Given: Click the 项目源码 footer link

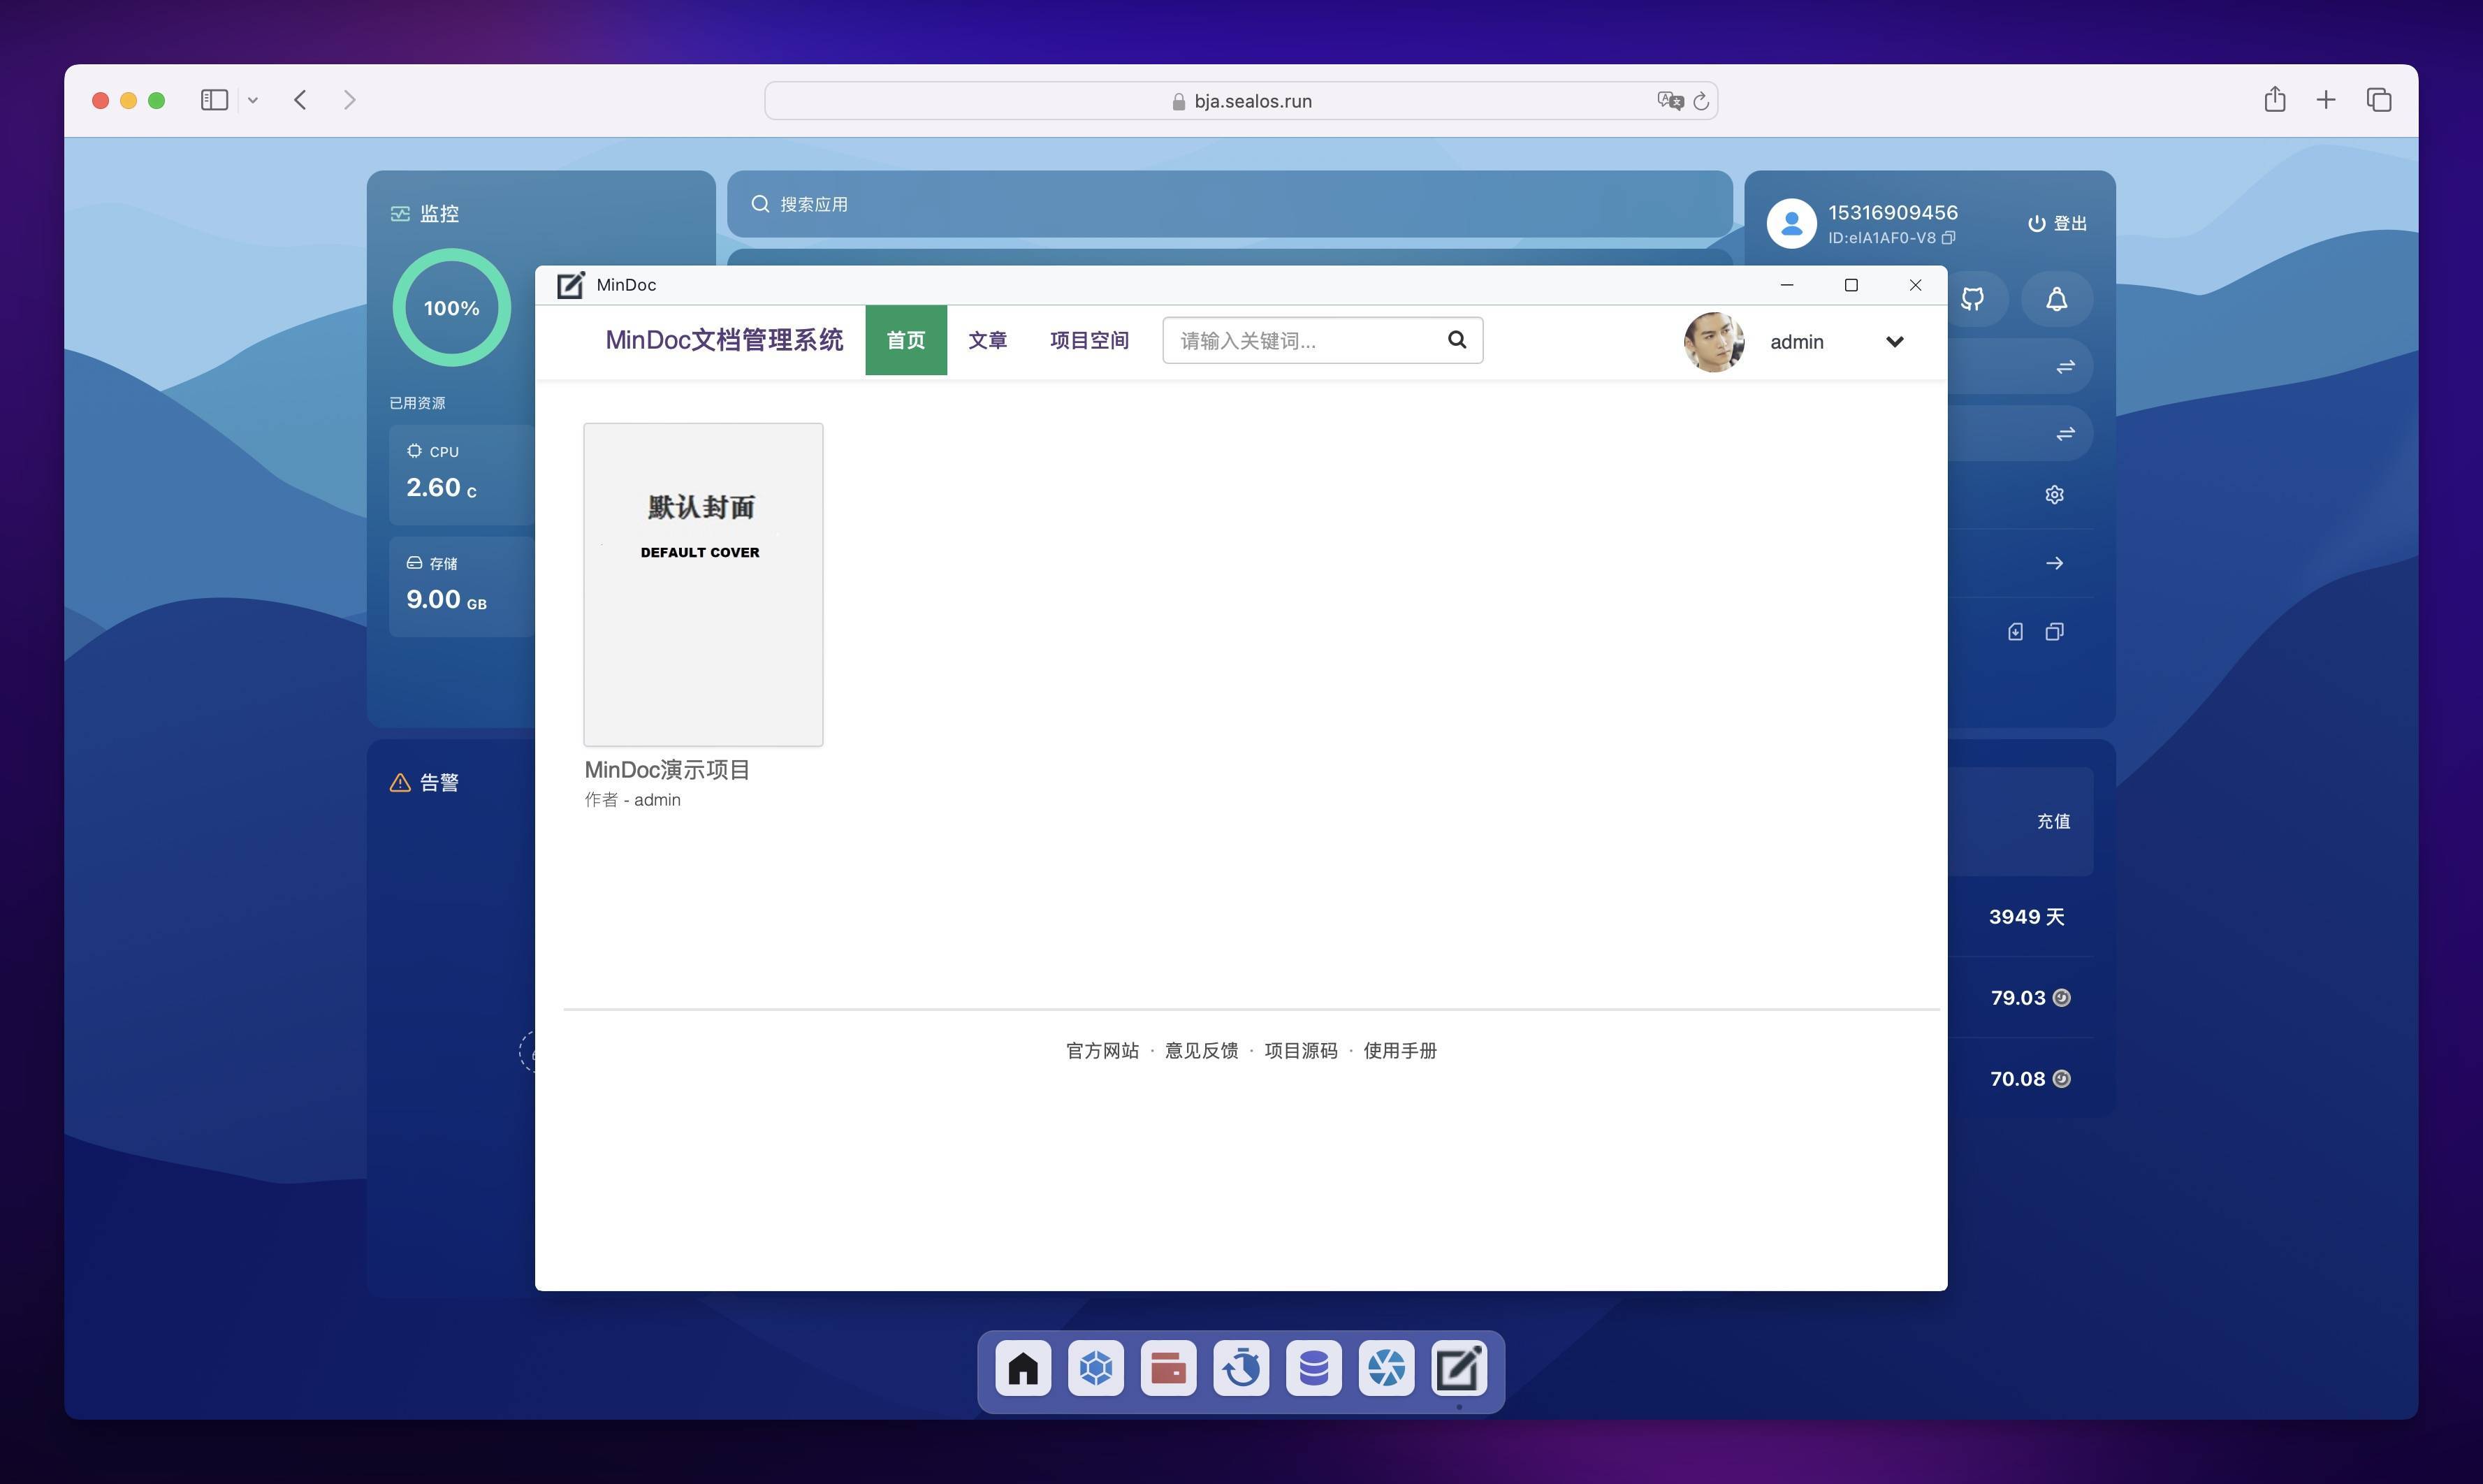Looking at the screenshot, I should 1300,1050.
